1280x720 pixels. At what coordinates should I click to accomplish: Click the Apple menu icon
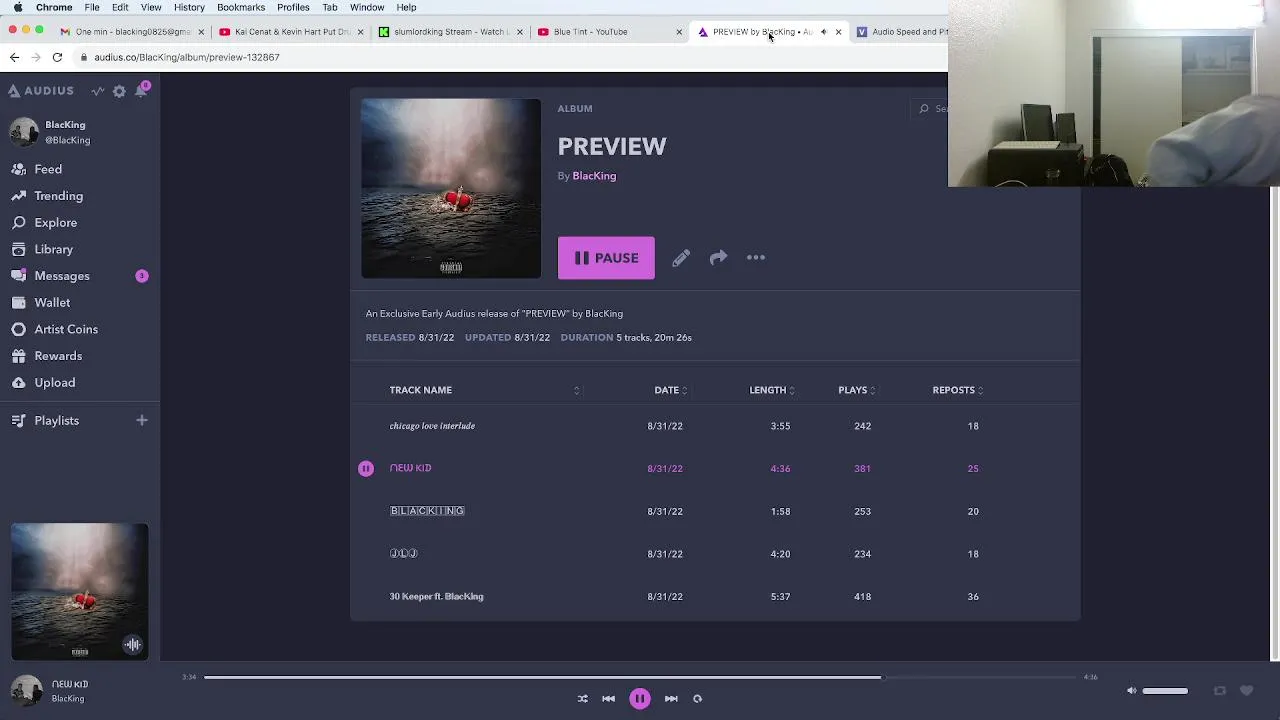[17, 7]
